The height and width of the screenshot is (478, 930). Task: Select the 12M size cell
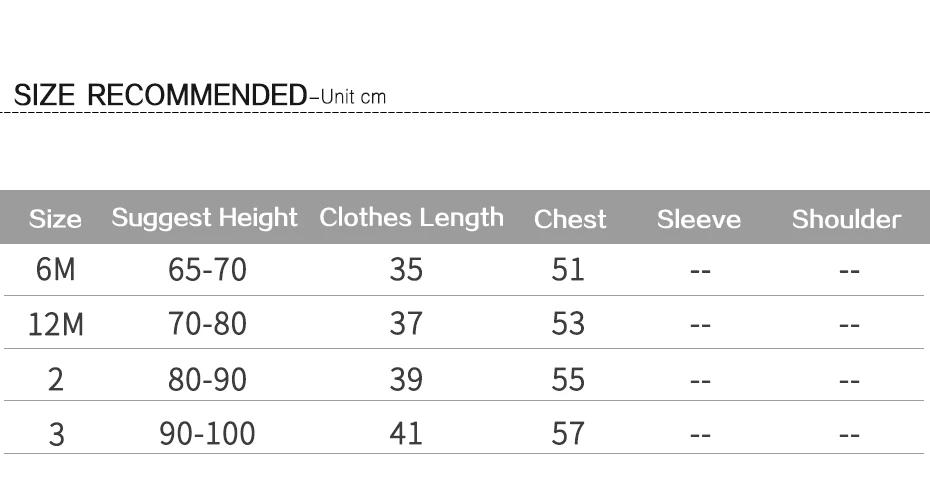click(x=56, y=325)
